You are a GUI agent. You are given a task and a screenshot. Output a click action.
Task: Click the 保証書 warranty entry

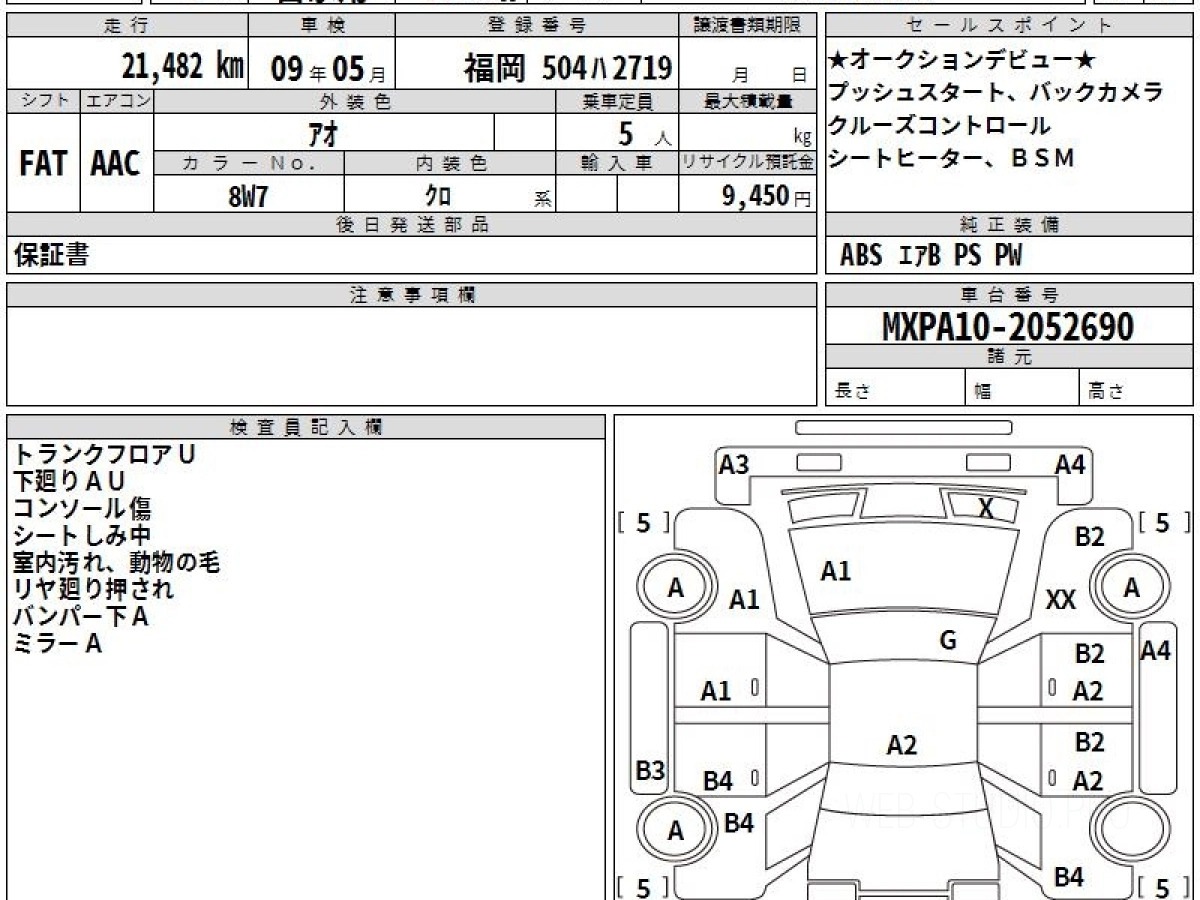click(51, 255)
